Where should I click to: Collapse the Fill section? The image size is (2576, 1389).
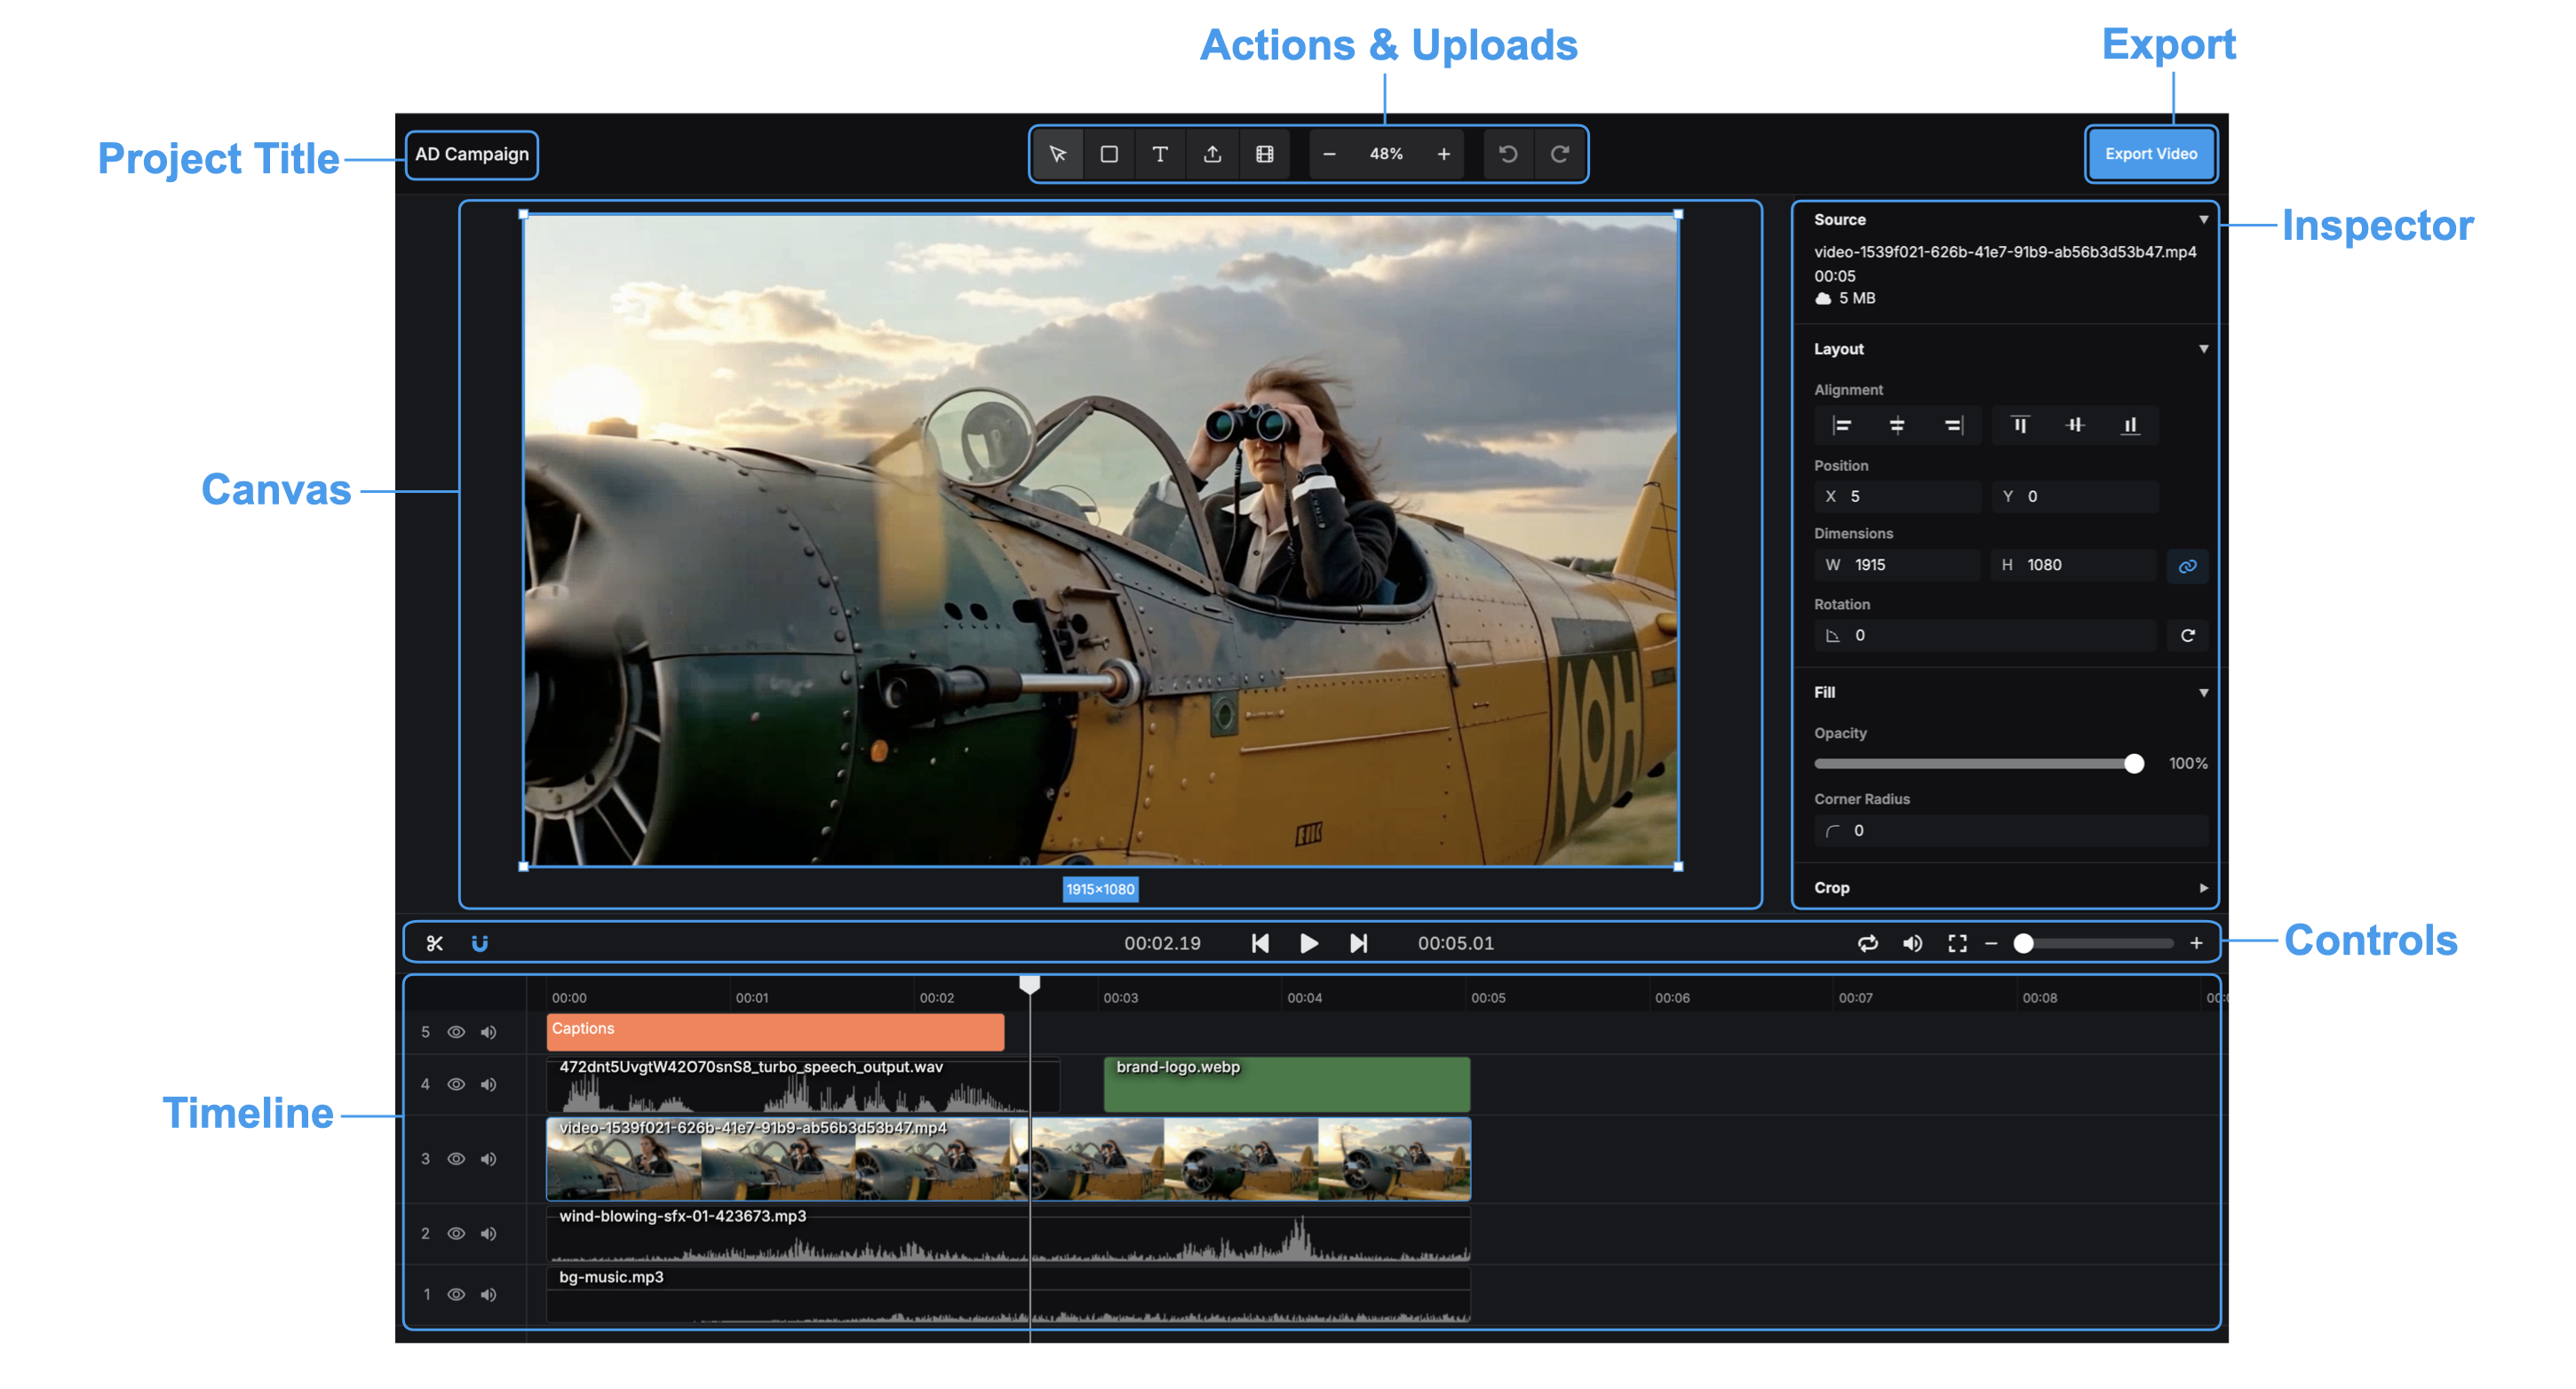point(2203,693)
